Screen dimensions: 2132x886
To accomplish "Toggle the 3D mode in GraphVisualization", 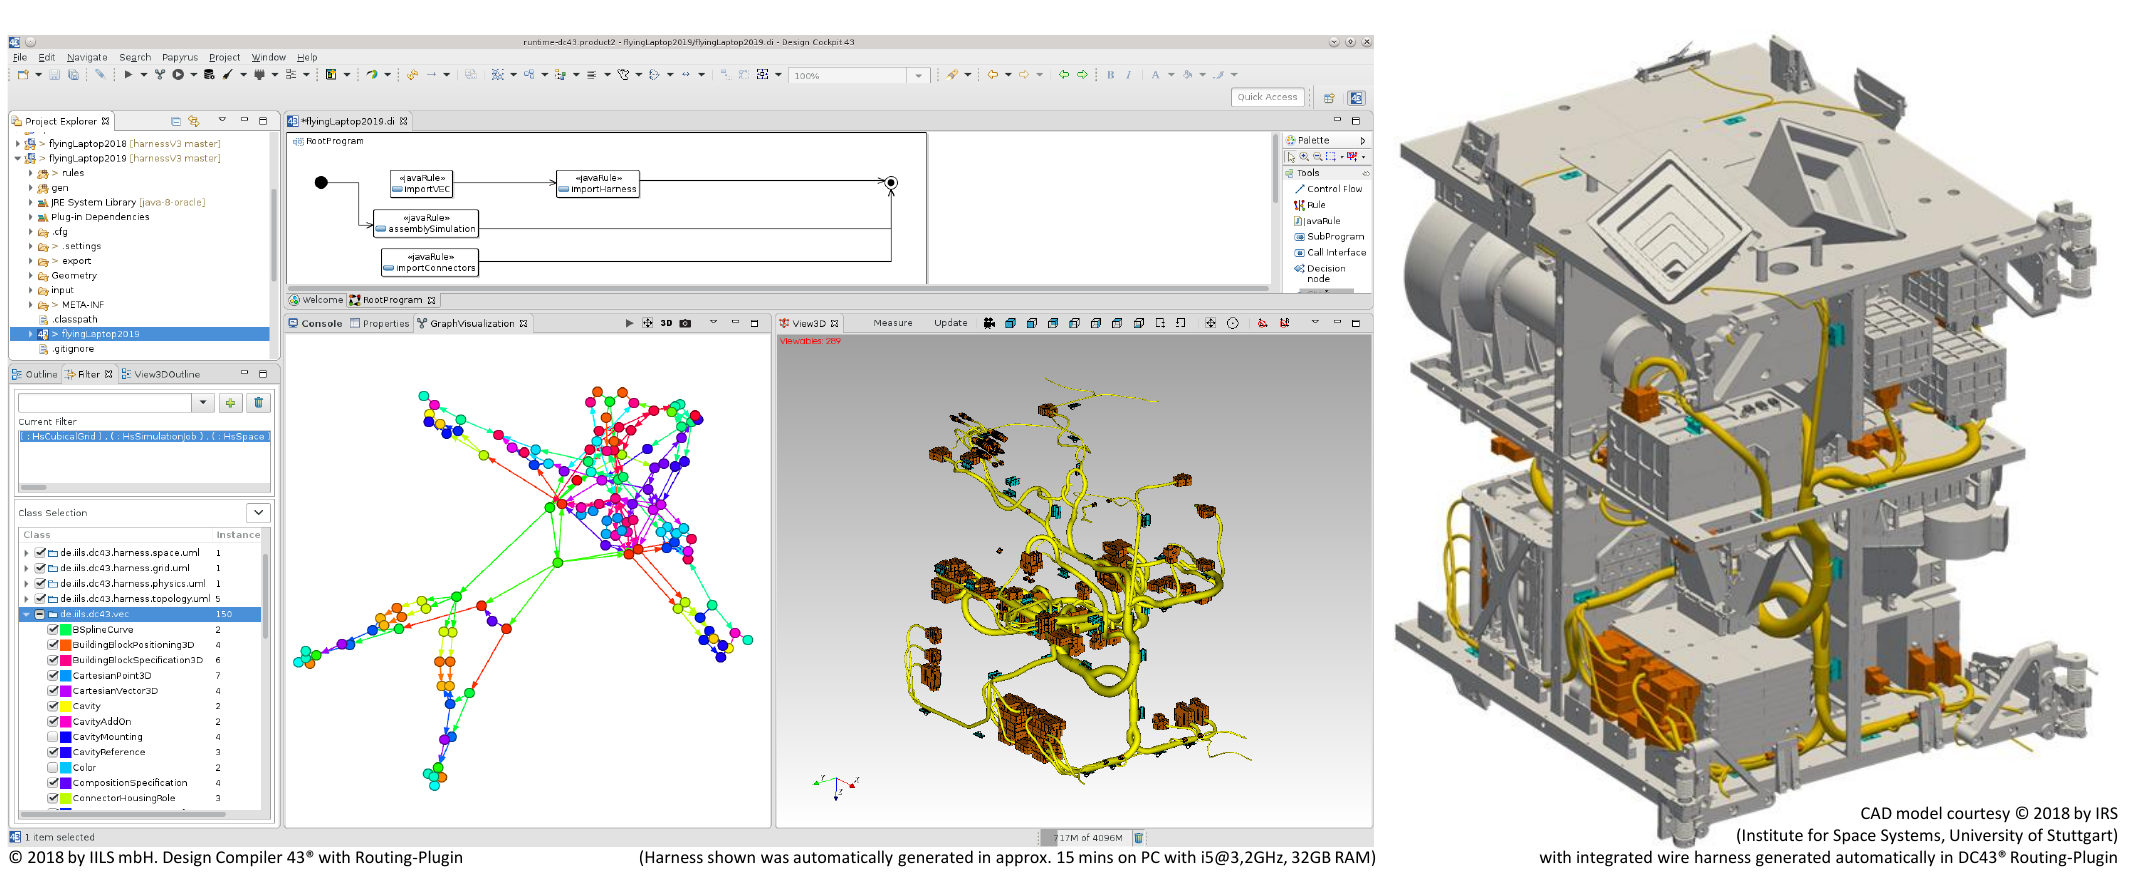I will point(666,323).
